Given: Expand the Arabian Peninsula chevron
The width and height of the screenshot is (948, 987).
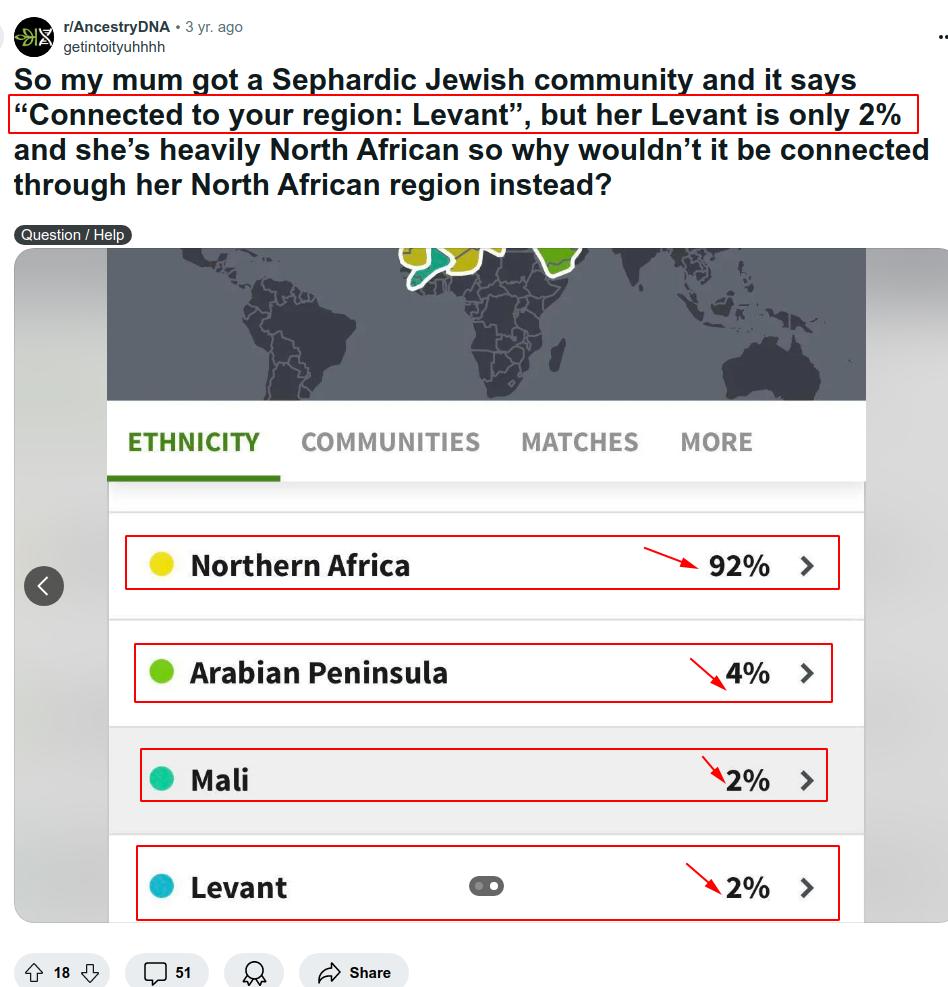Looking at the screenshot, I should pos(808,674).
